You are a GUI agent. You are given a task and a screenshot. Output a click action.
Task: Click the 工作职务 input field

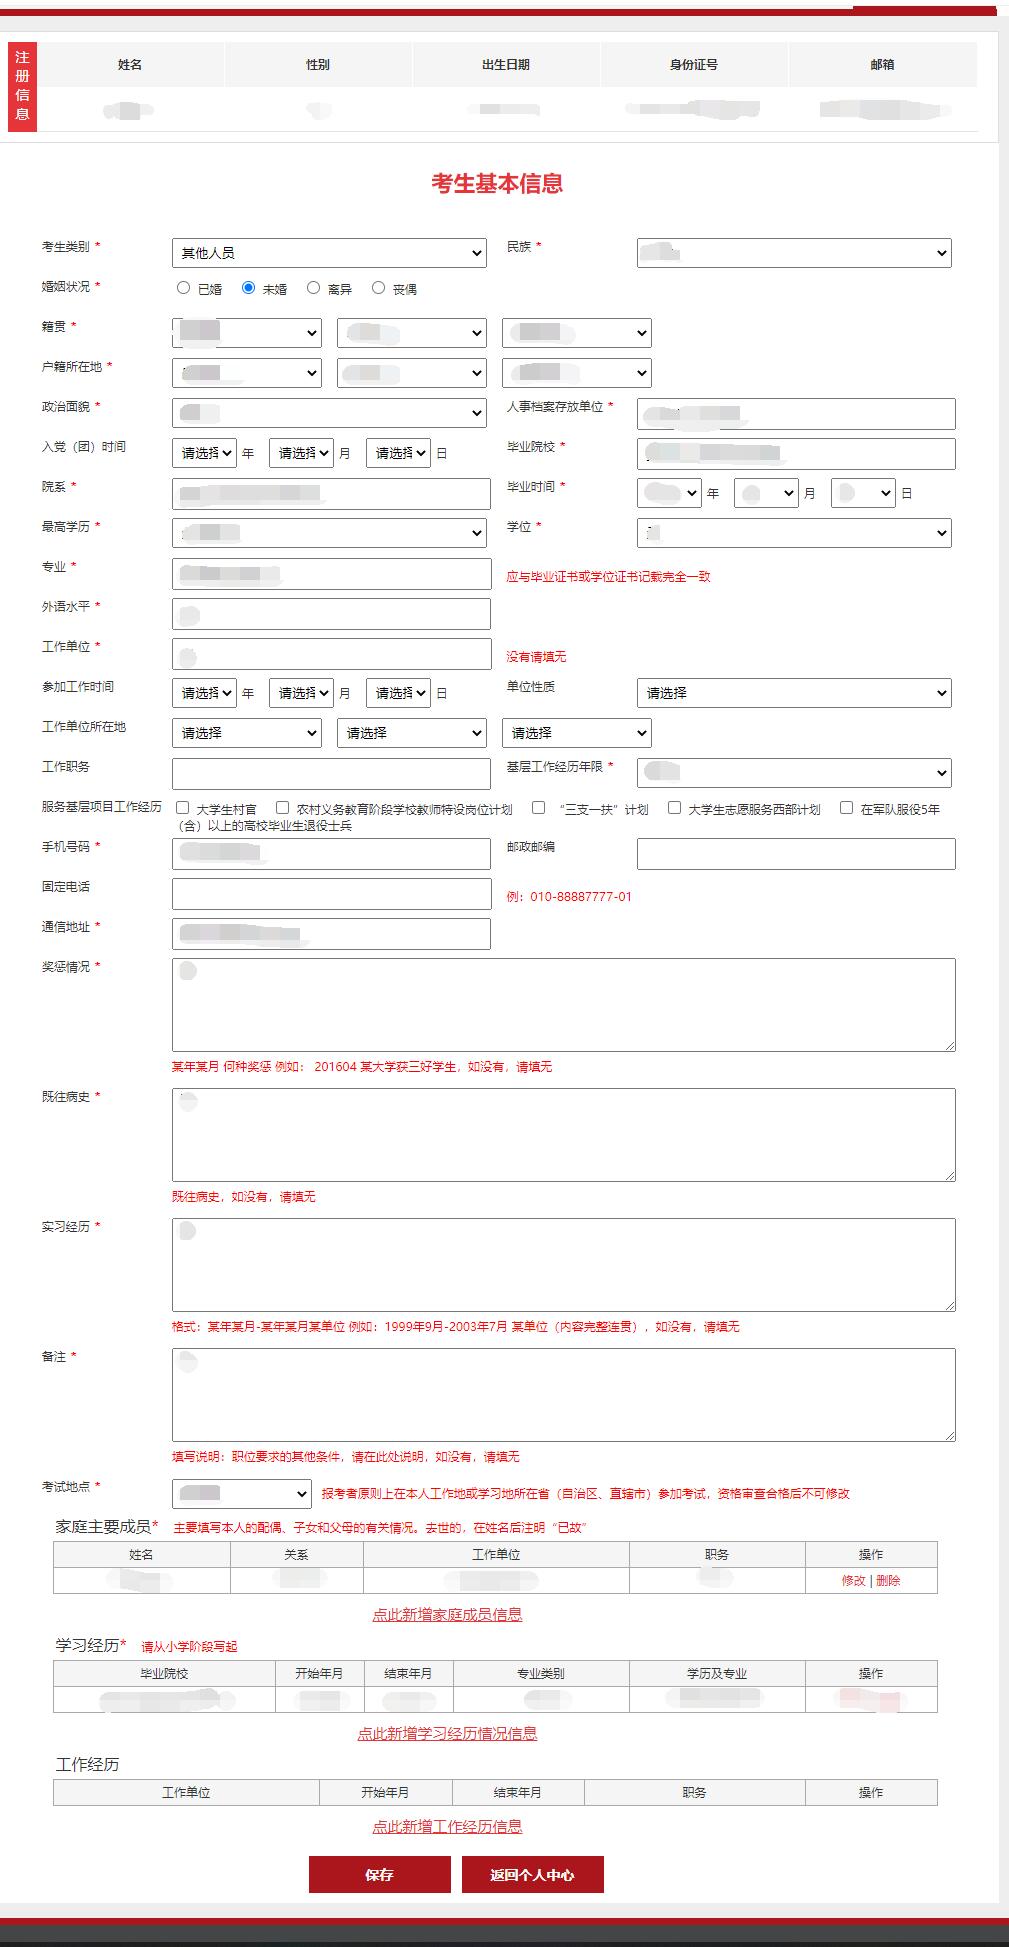[331, 773]
